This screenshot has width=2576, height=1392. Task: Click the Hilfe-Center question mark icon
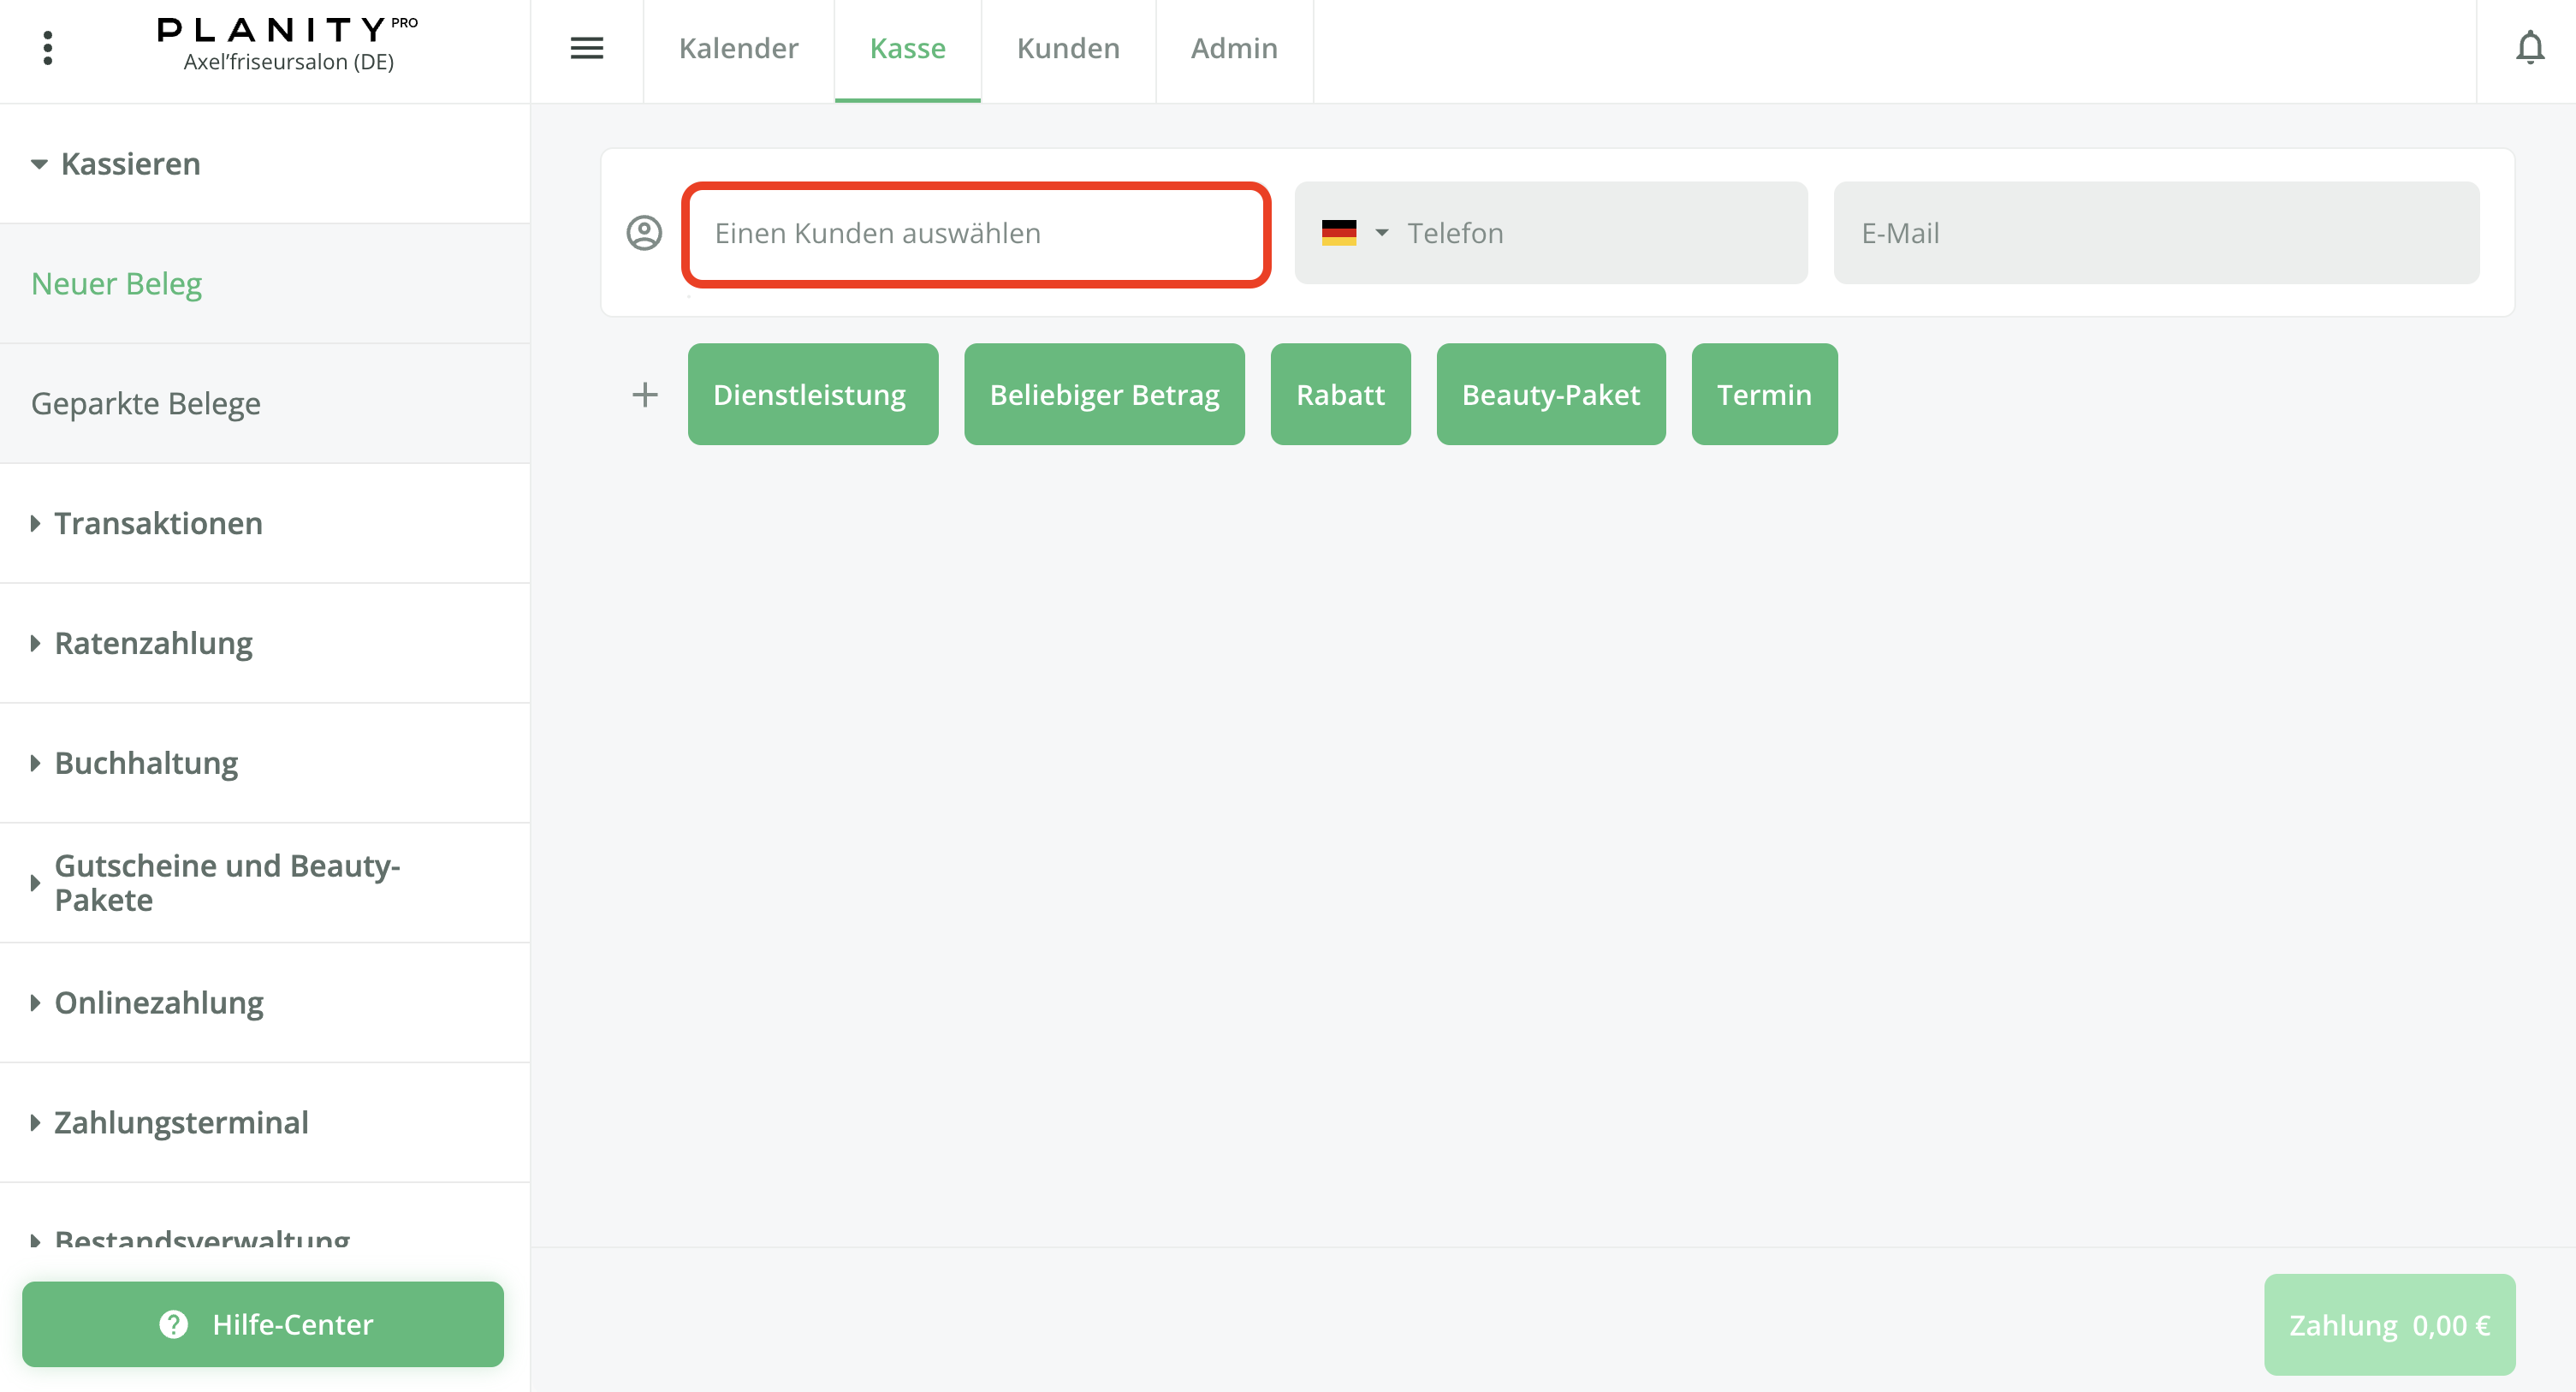pos(174,1324)
